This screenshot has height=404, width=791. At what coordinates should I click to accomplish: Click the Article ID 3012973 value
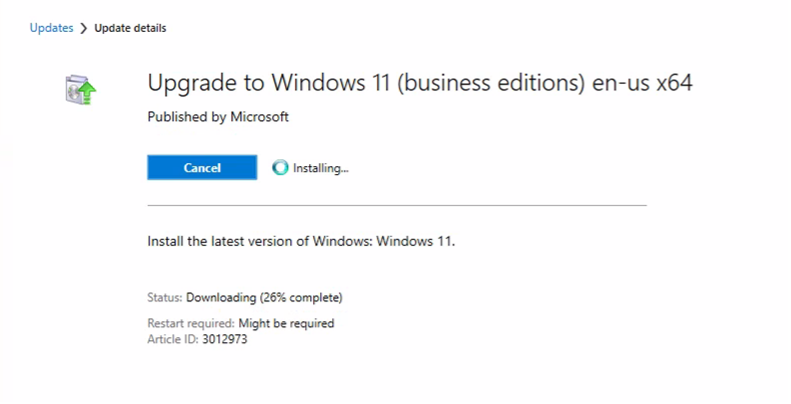[225, 339]
